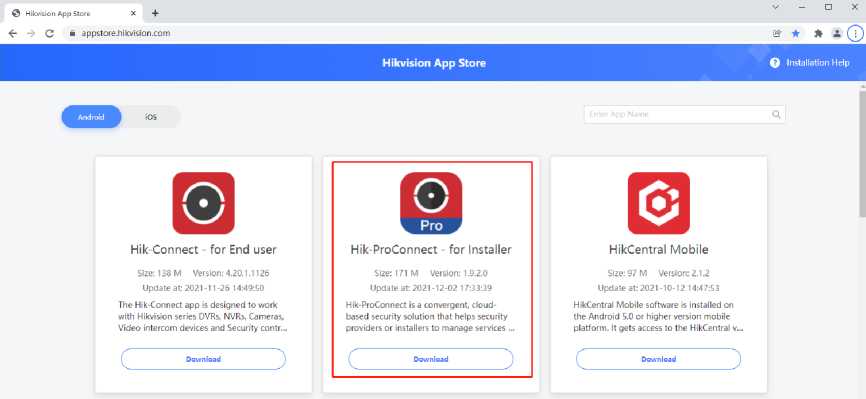
Task: Click the share page icon in address bar
Action: 777,33
